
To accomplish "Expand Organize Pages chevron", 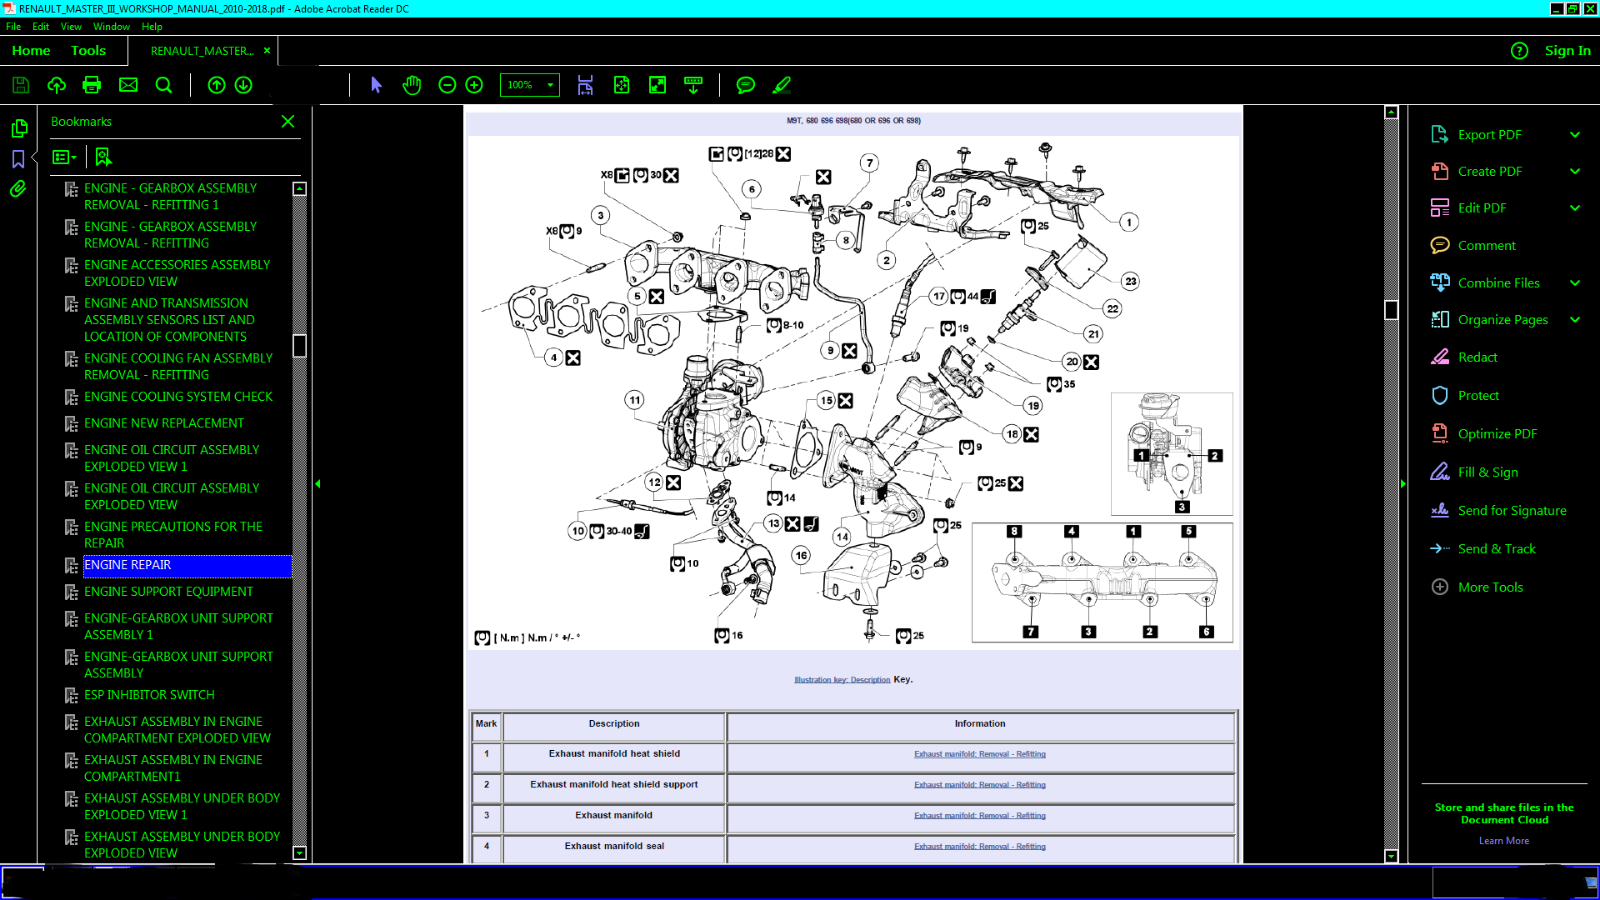I will click(x=1575, y=320).
